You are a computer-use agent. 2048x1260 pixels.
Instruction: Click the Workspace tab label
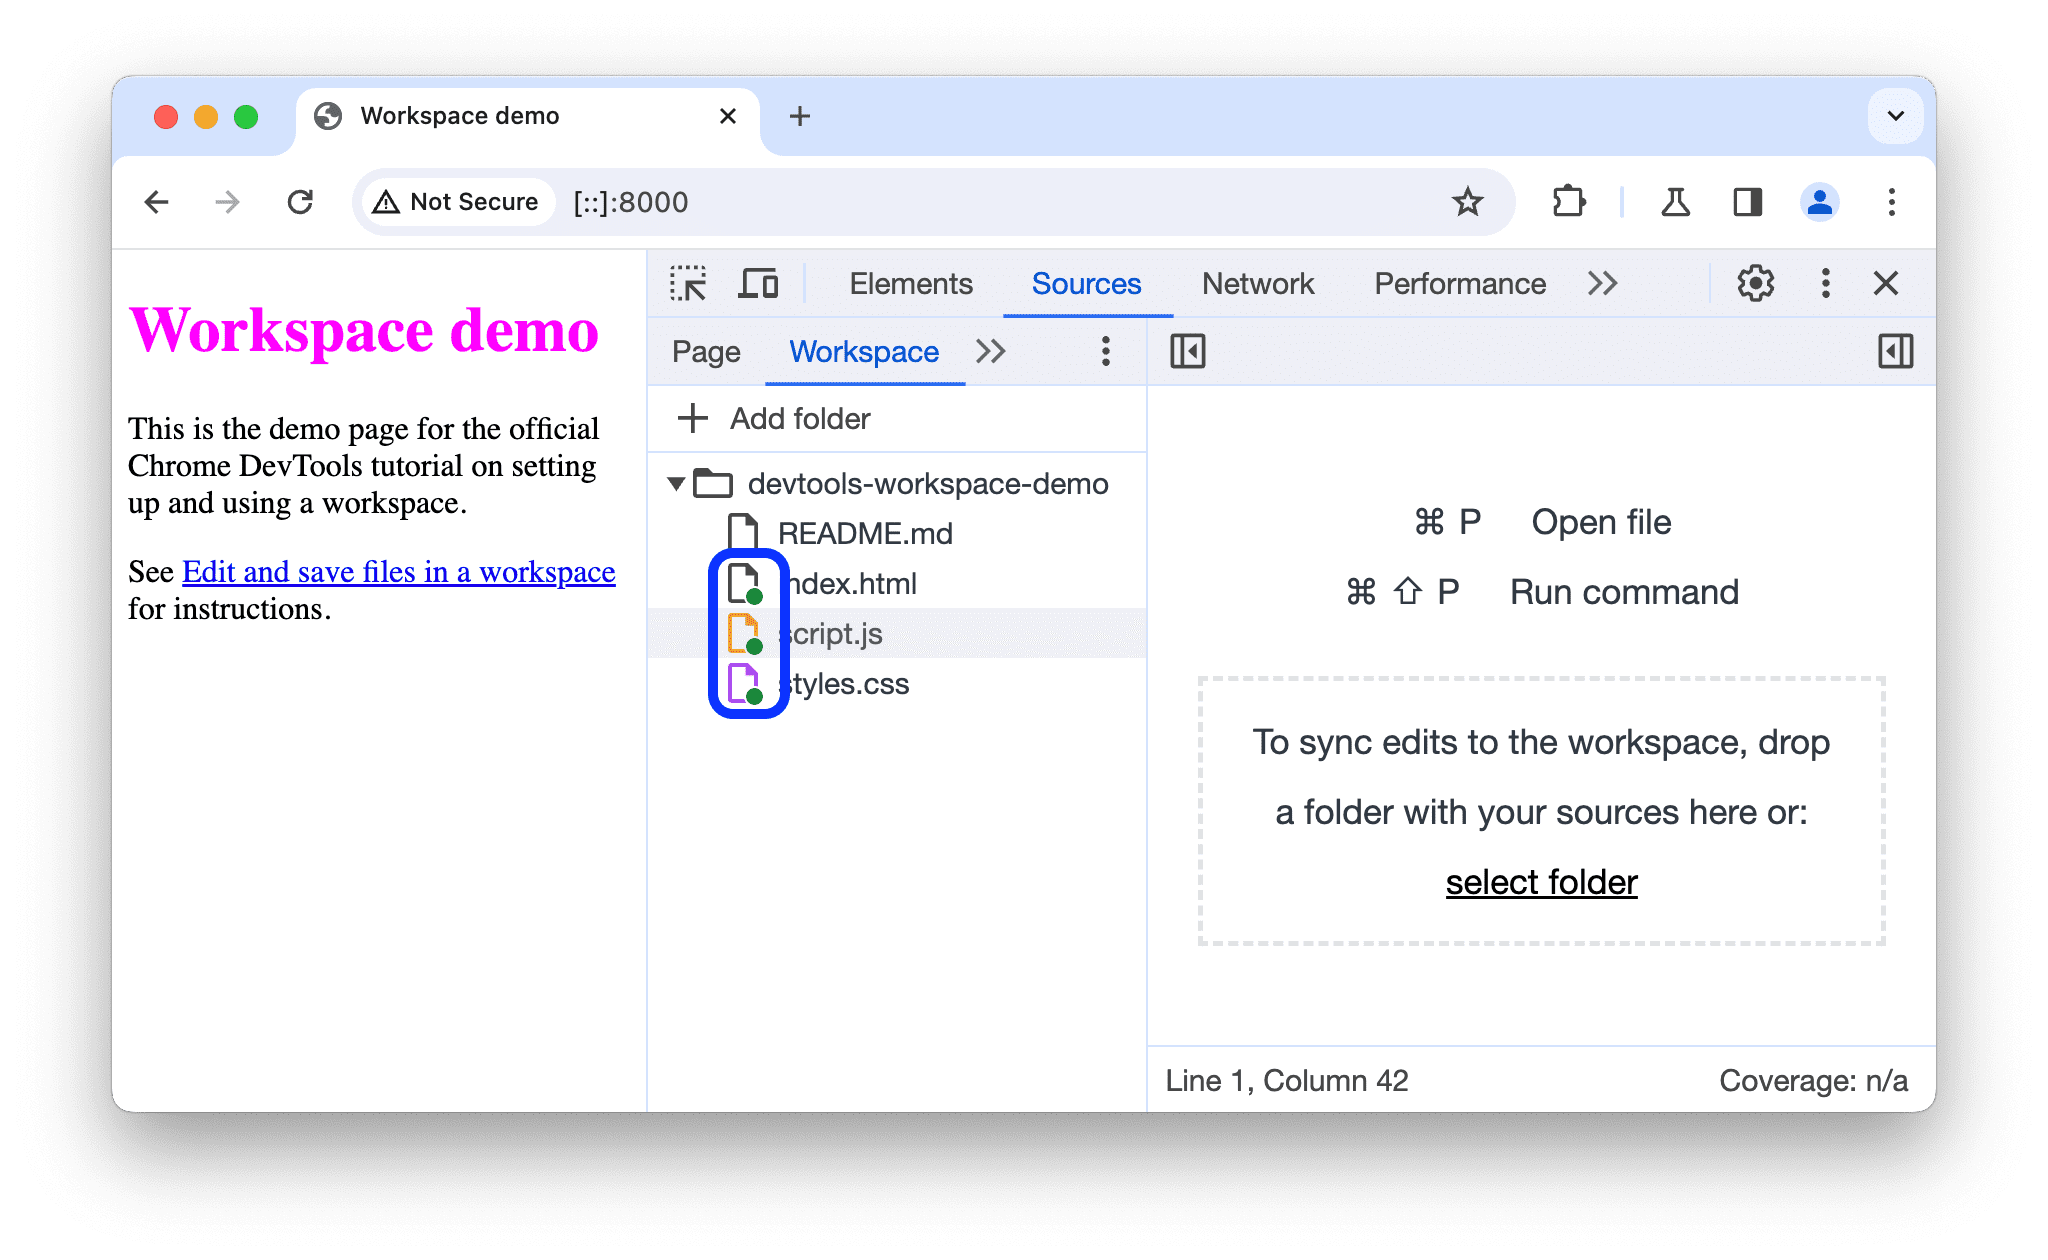[865, 351]
